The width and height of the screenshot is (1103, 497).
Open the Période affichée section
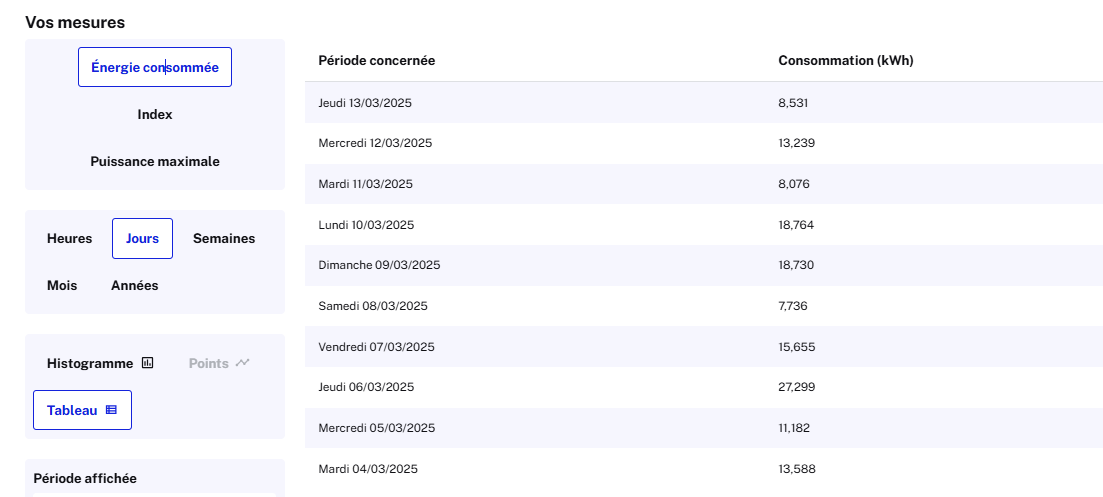(x=85, y=478)
